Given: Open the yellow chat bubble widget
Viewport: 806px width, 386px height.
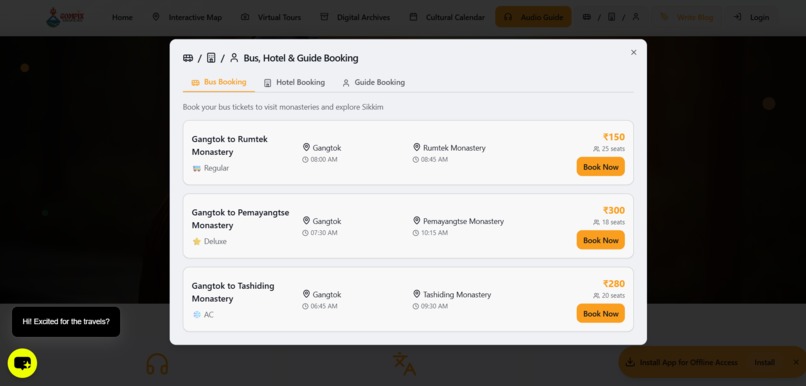Looking at the screenshot, I should pos(22,363).
